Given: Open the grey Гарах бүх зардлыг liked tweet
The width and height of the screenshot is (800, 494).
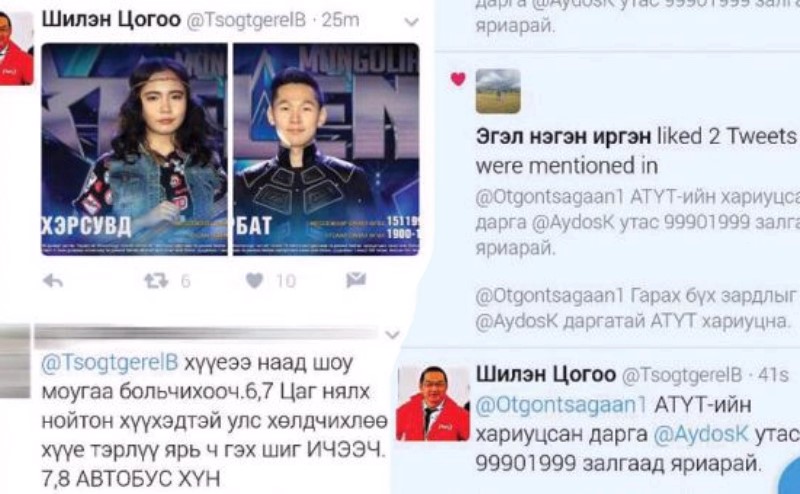Looking at the screenshot, I should coord(637,308).
